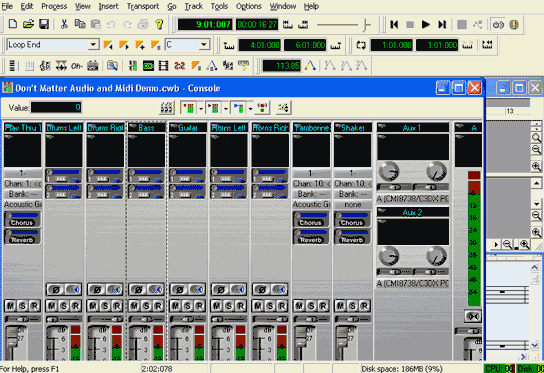Adjust the Chorus slider on Play Thru 1
Viewport: 544px width, 373px height.
[x=23, y=219]
